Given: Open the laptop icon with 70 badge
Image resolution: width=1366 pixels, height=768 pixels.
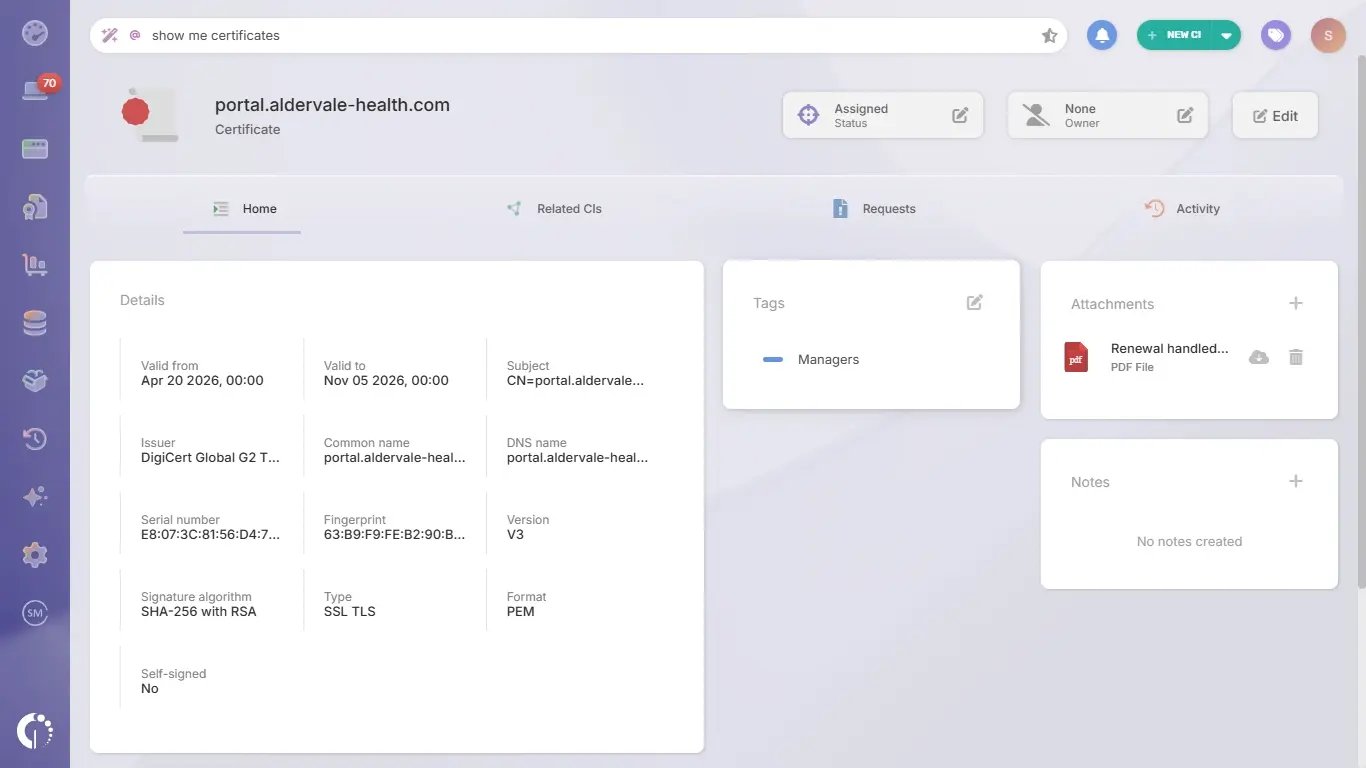Looking at the screenshot, I should [35, 91].
